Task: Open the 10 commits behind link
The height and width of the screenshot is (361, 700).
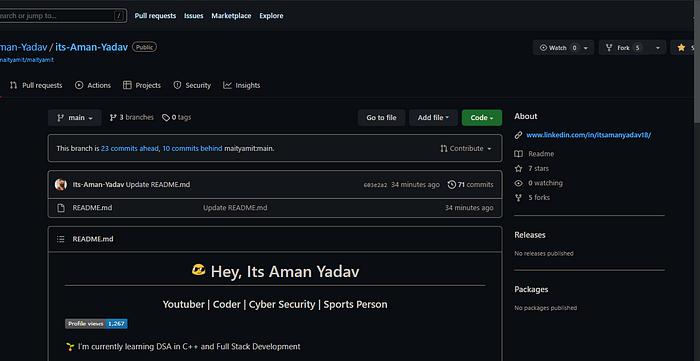Action: click(x=192, y=148)
